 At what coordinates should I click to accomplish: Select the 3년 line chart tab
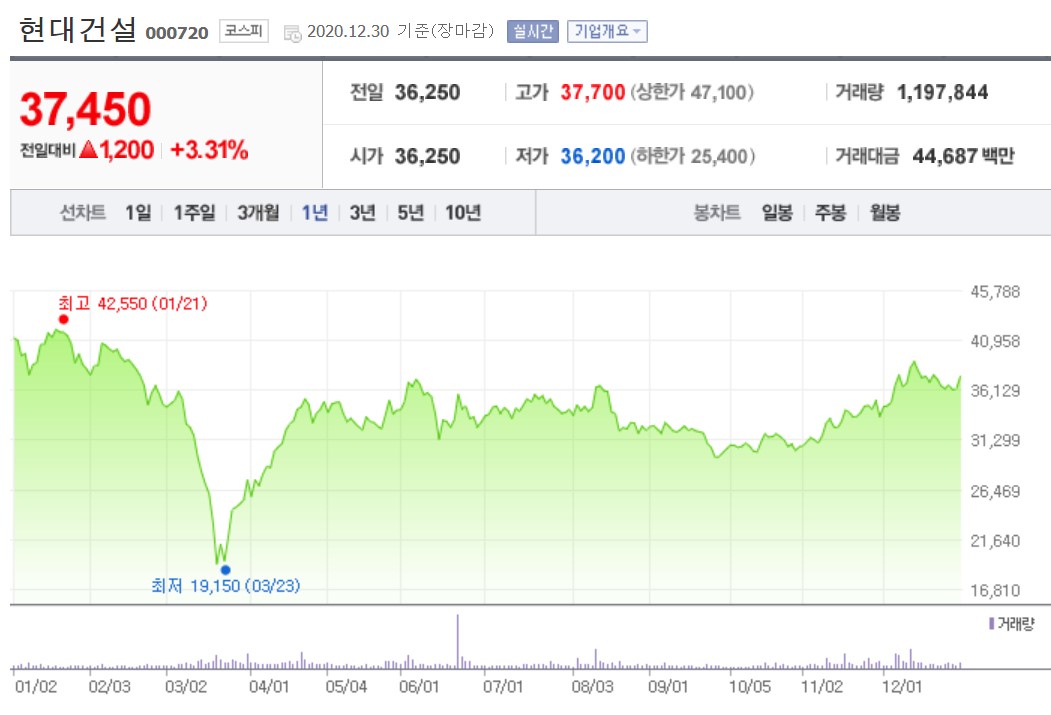(362, 213)
